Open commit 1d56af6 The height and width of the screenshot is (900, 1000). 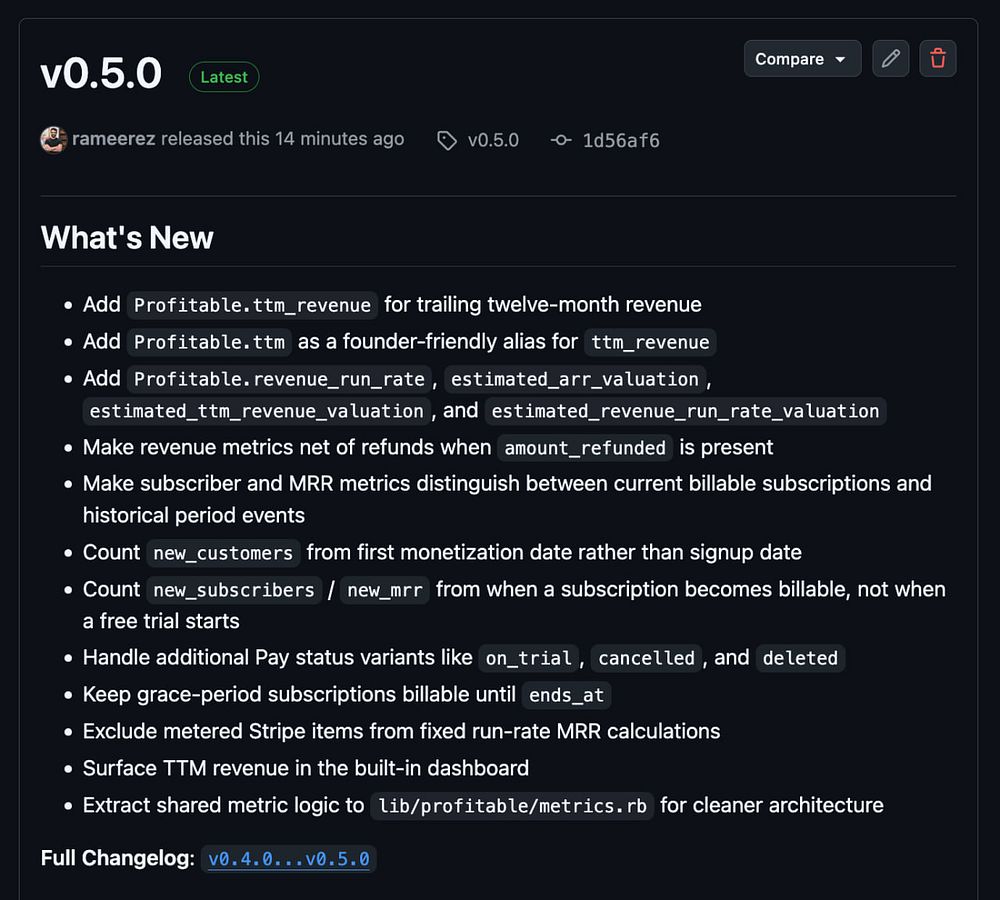[621, 141]
